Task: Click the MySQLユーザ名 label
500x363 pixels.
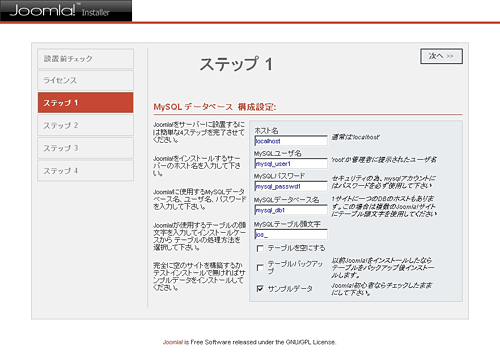Action: [x=278, y=153]
